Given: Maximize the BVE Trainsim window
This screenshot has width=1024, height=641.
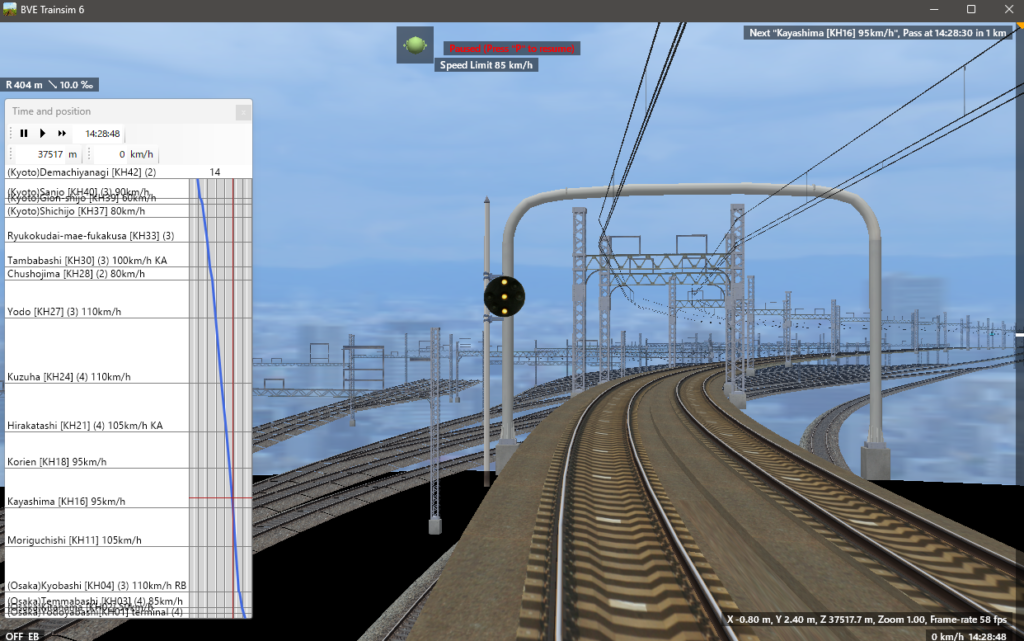Looking at the screenshot, I should [969, 9].
